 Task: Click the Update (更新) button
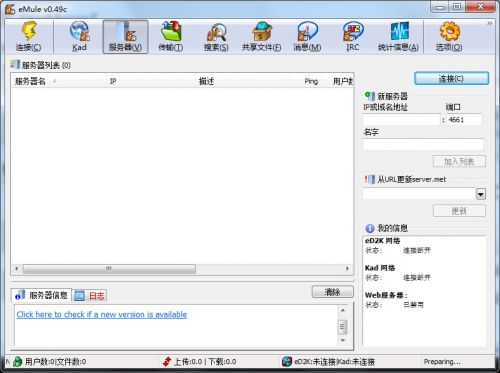459,211
